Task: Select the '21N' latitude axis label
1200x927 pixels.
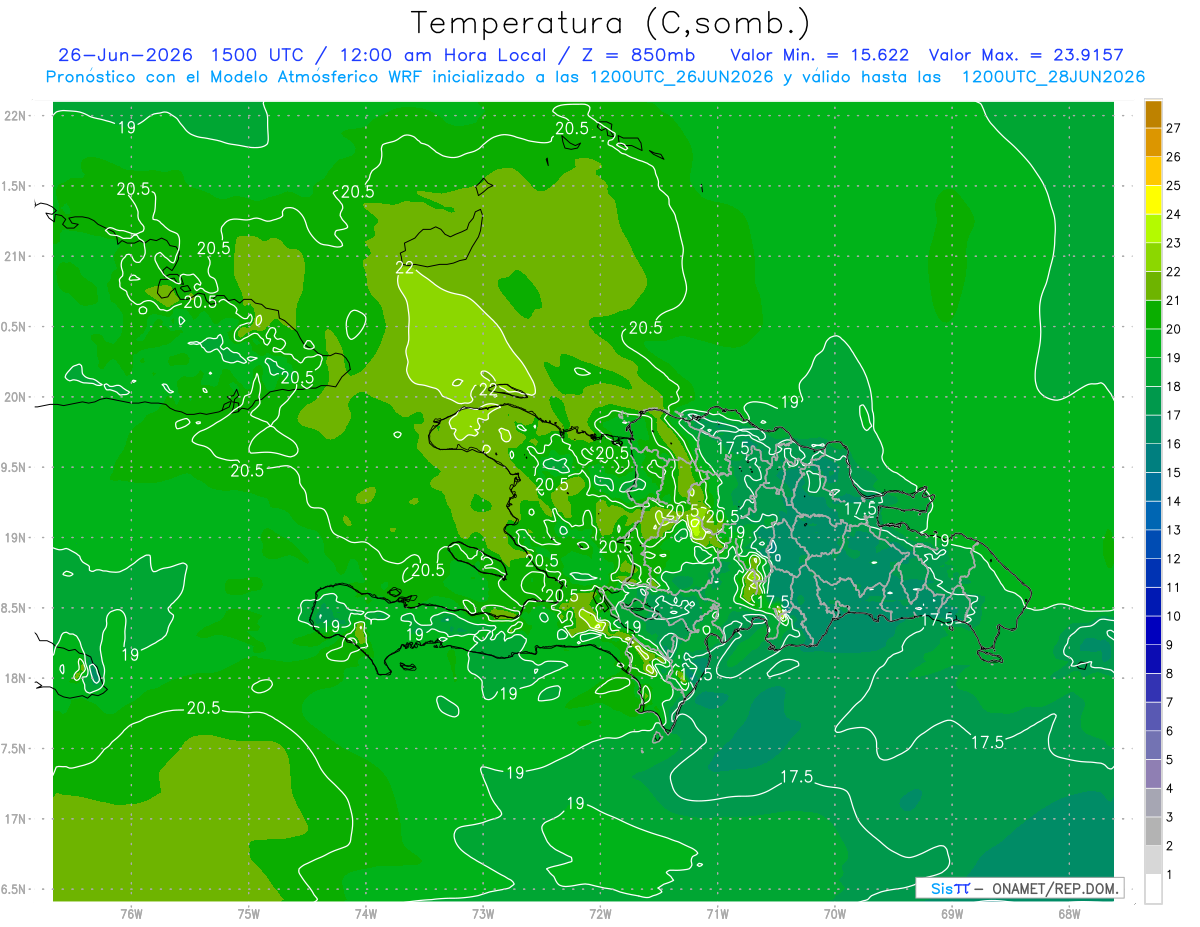Action: point(16,256)
